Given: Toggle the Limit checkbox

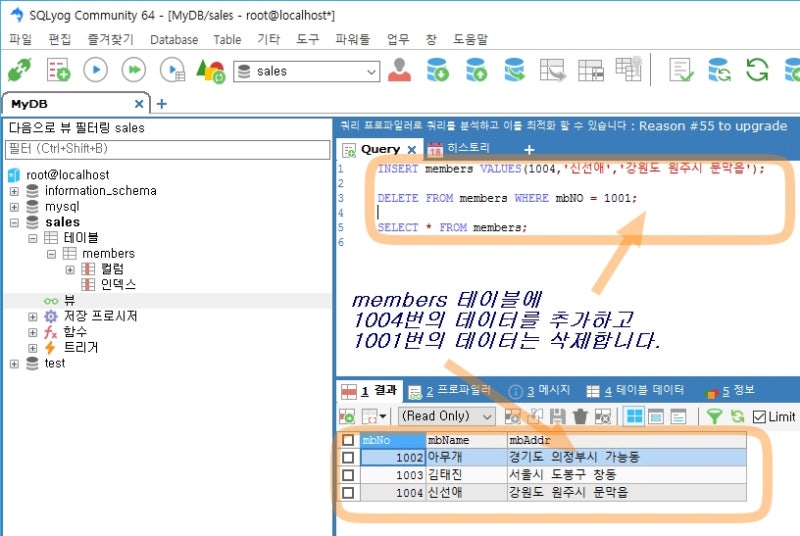Looking at the screenshot, I should click(759, 417).
